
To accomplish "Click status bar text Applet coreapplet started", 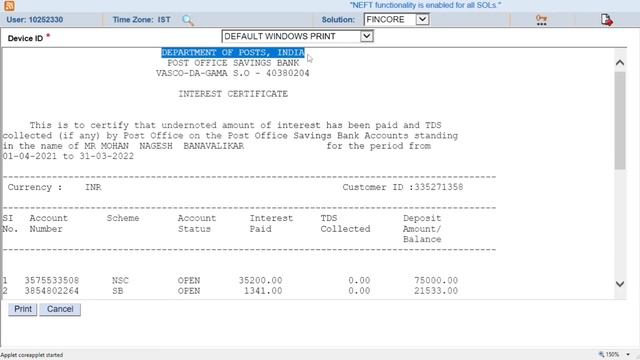I will coord(32,355).
